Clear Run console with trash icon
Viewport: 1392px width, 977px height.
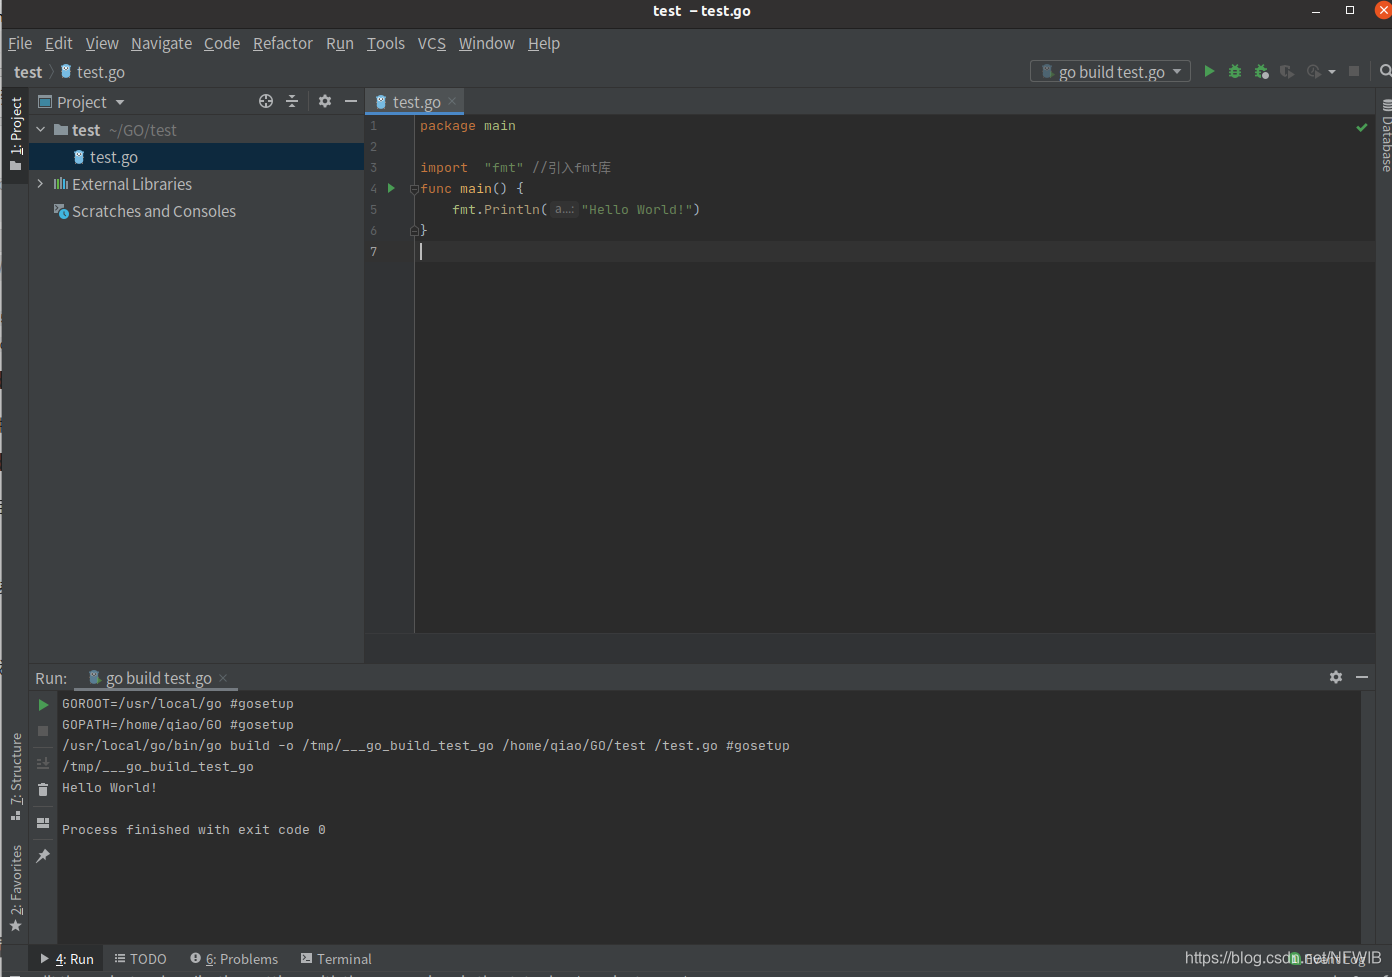tap(43, 790)
